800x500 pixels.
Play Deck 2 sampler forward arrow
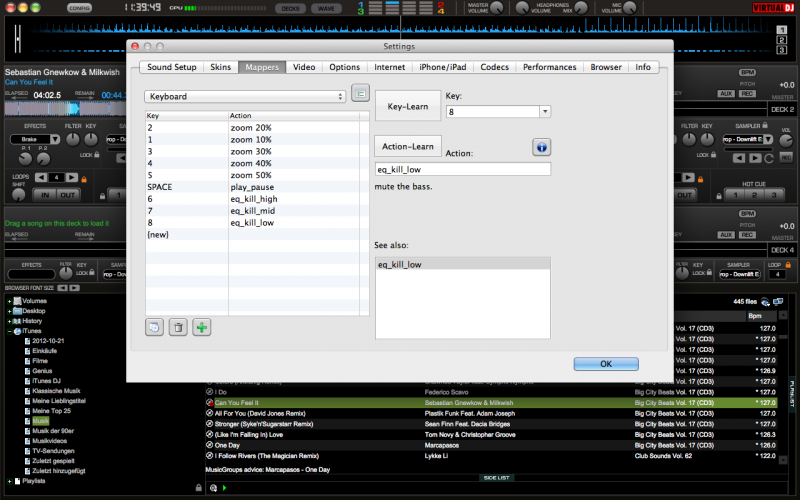pyautogui.click(x=755, y=158)
